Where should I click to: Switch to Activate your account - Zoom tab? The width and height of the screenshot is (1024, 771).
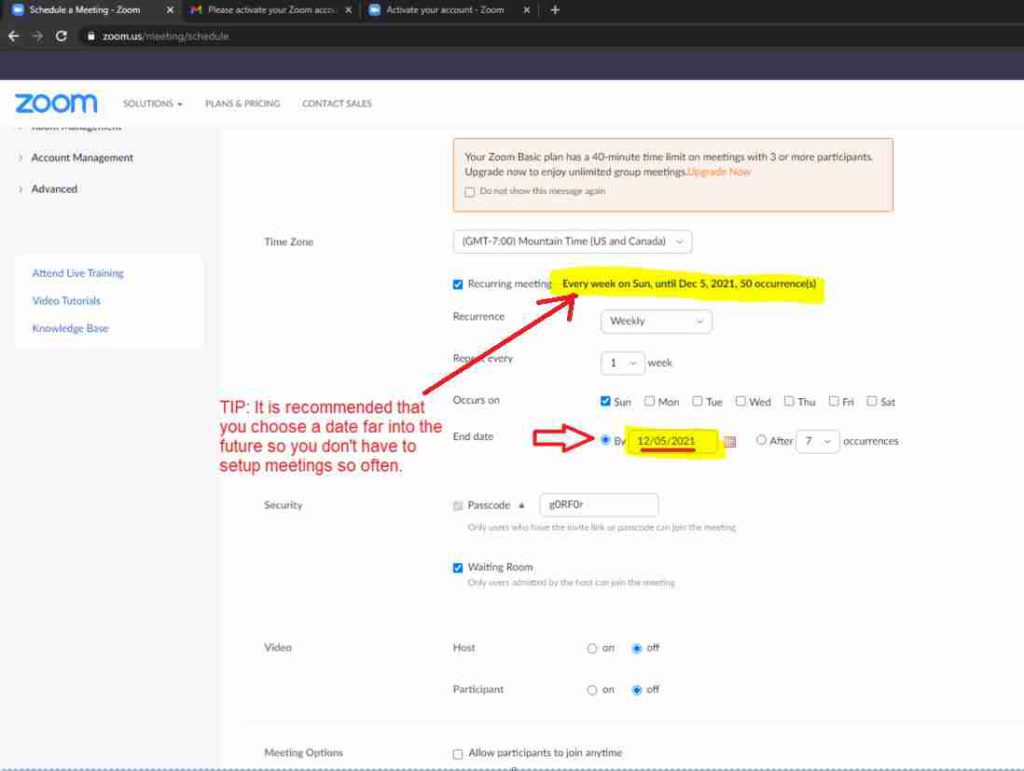(x=444, y=10)
